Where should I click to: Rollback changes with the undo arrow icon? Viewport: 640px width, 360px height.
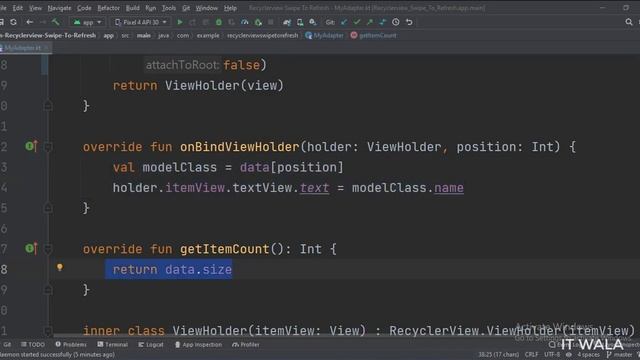click(409, 22)
